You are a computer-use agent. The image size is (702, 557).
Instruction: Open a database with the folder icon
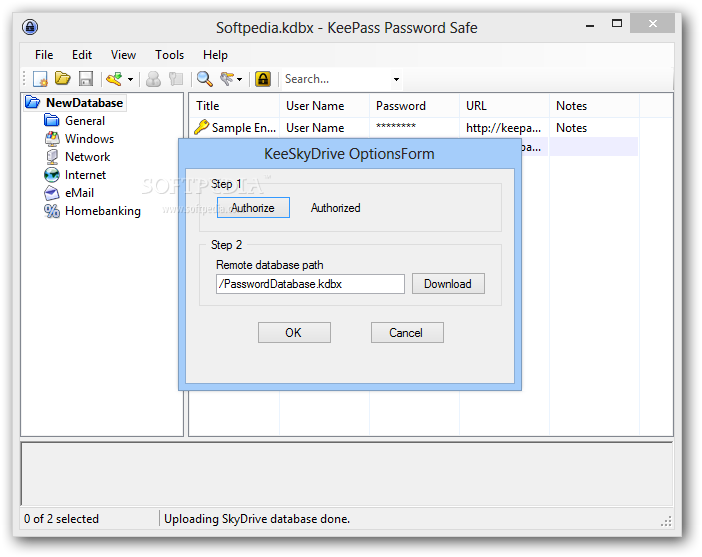pos(63,79)
